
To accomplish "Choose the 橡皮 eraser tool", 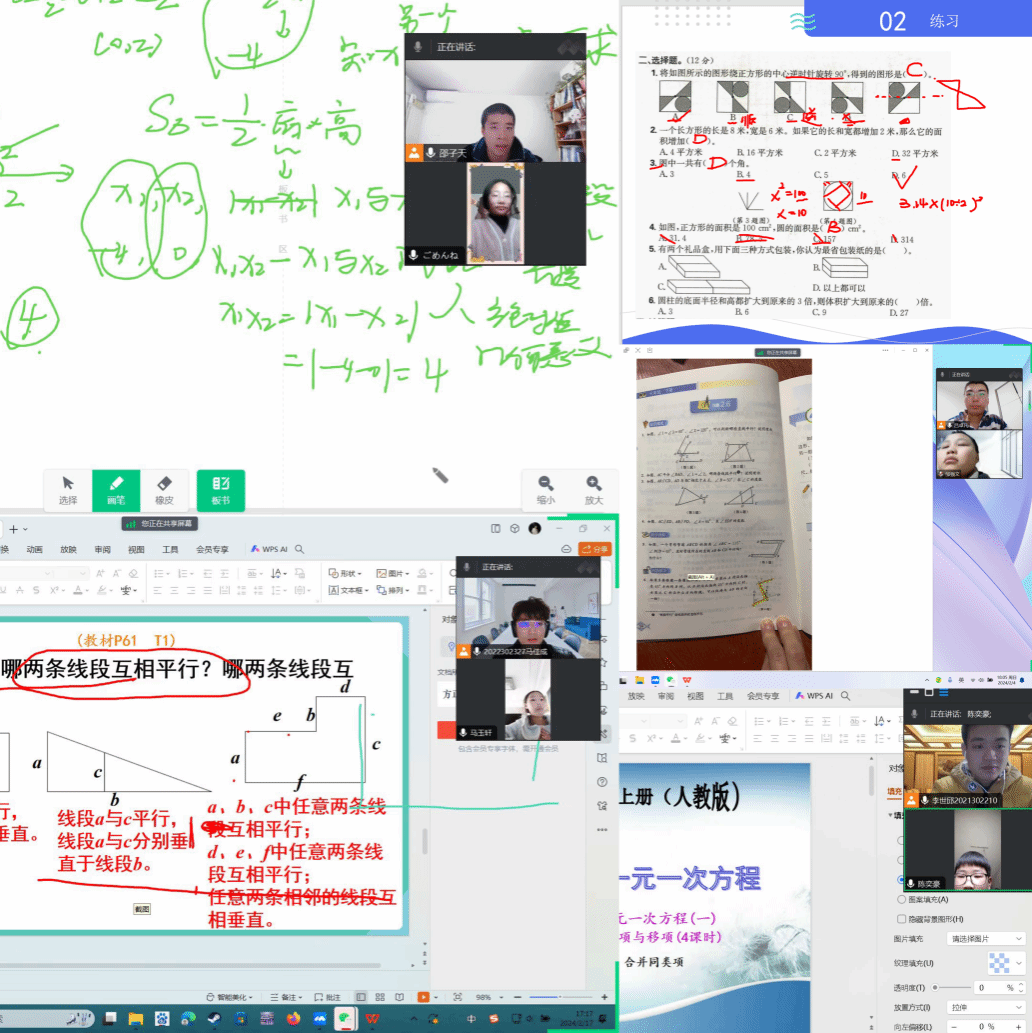I will (x=165, y=489).
